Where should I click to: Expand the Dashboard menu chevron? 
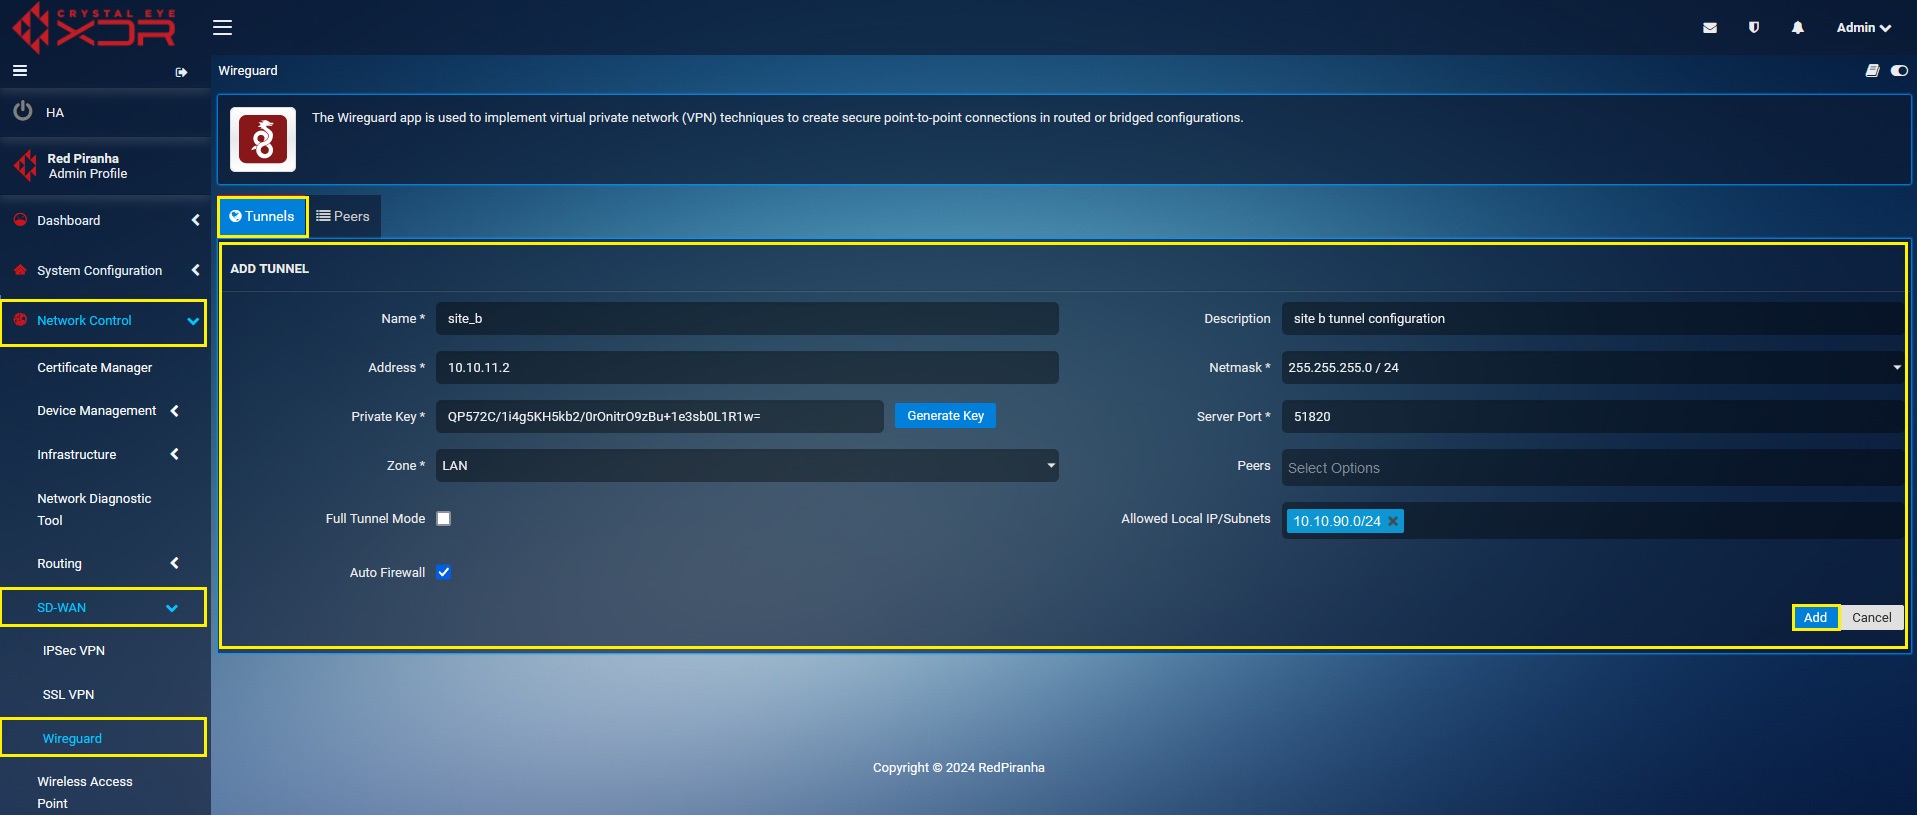(x=195, y=220)
